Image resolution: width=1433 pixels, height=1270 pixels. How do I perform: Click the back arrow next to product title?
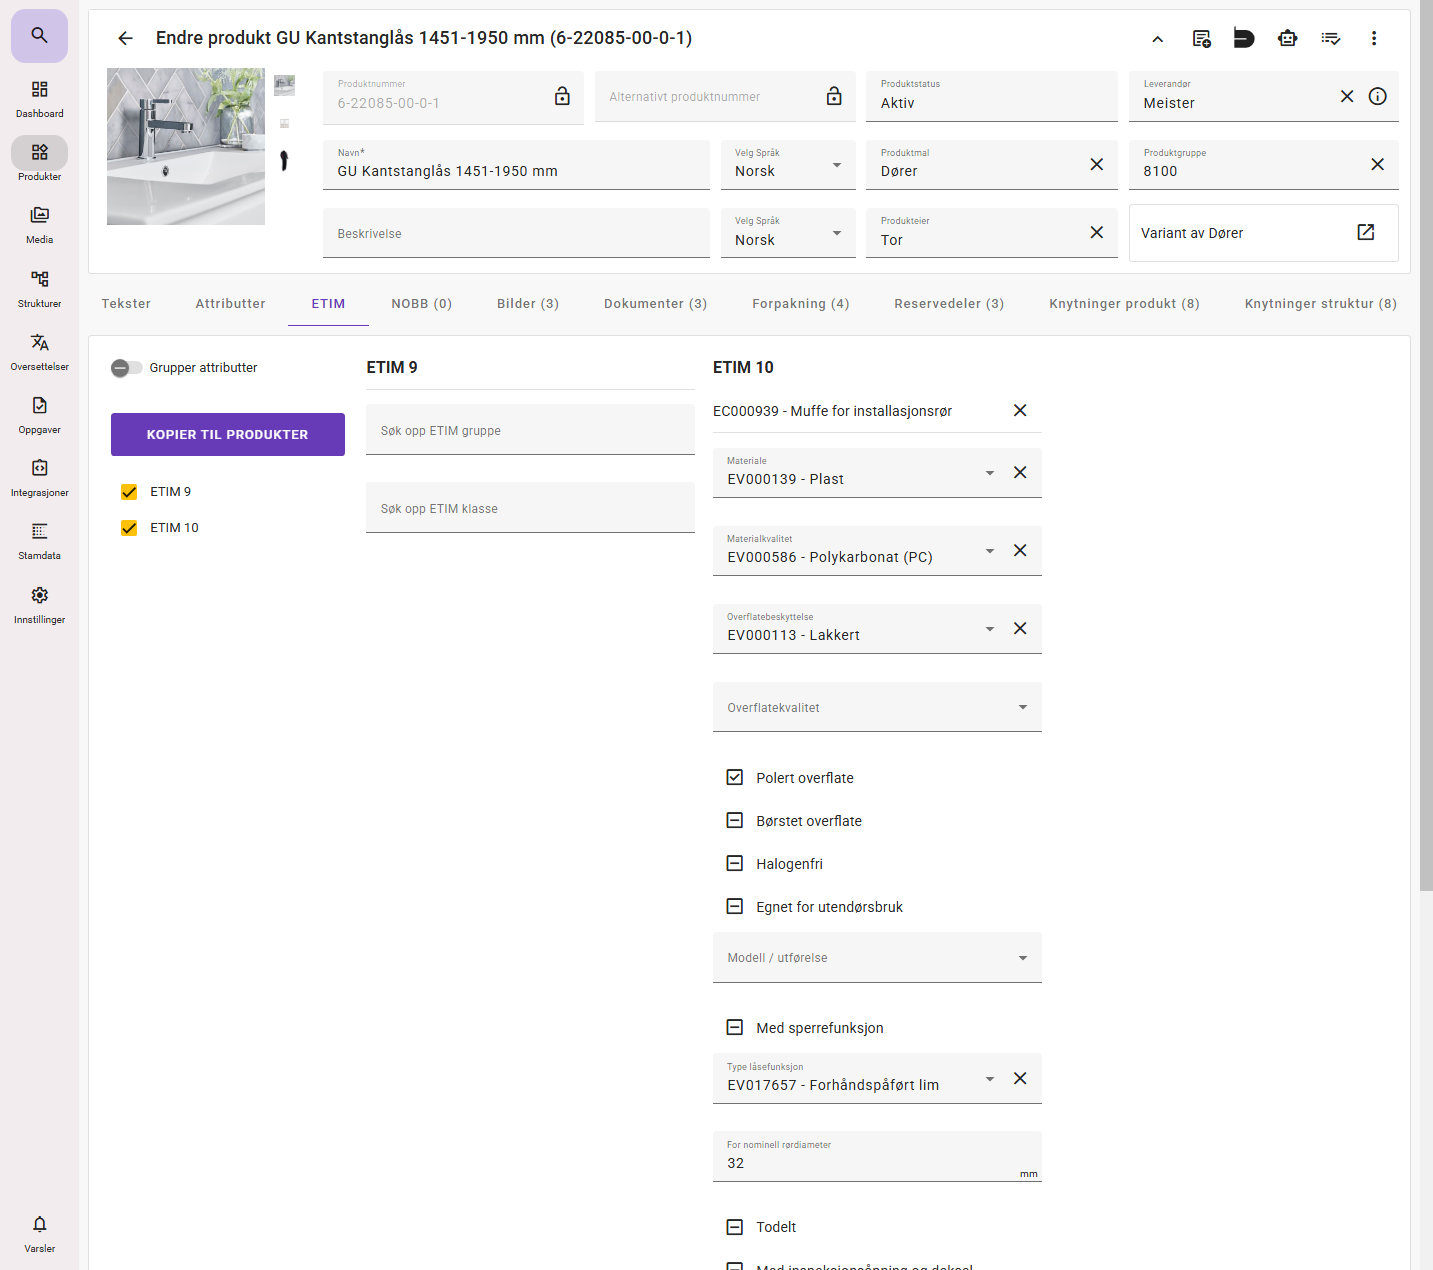point(125,38)
